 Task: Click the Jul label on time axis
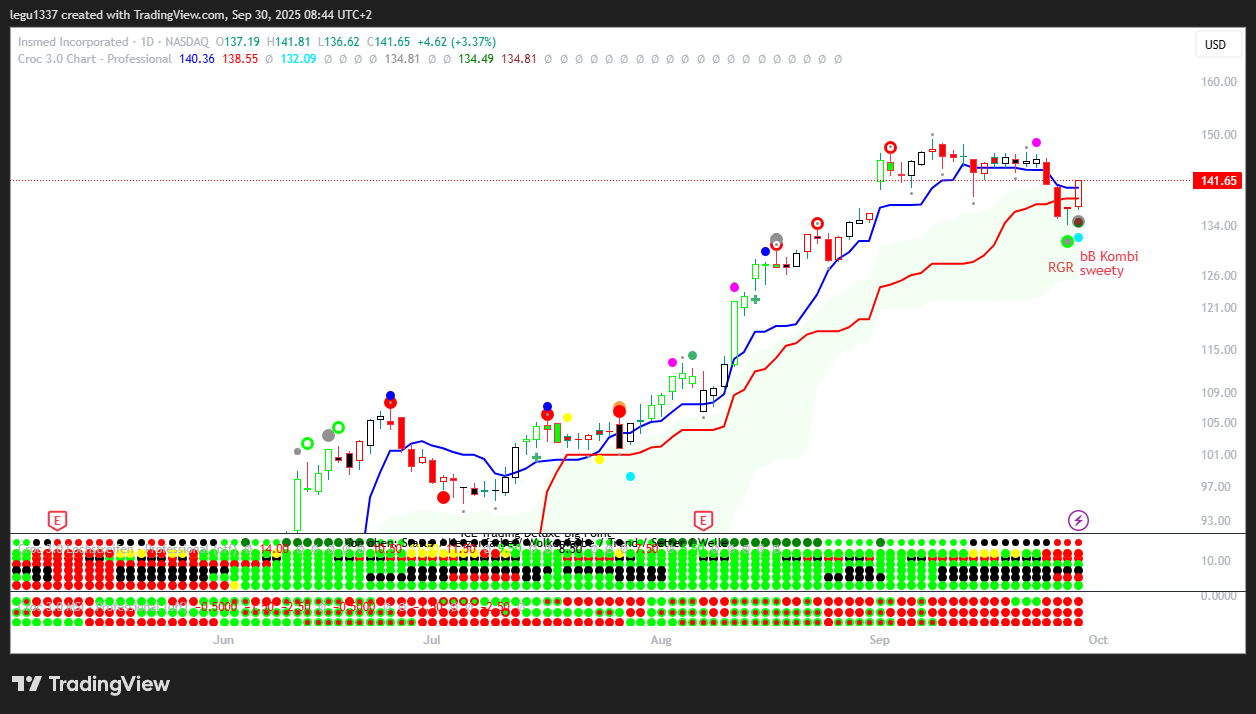click(432, 639)
